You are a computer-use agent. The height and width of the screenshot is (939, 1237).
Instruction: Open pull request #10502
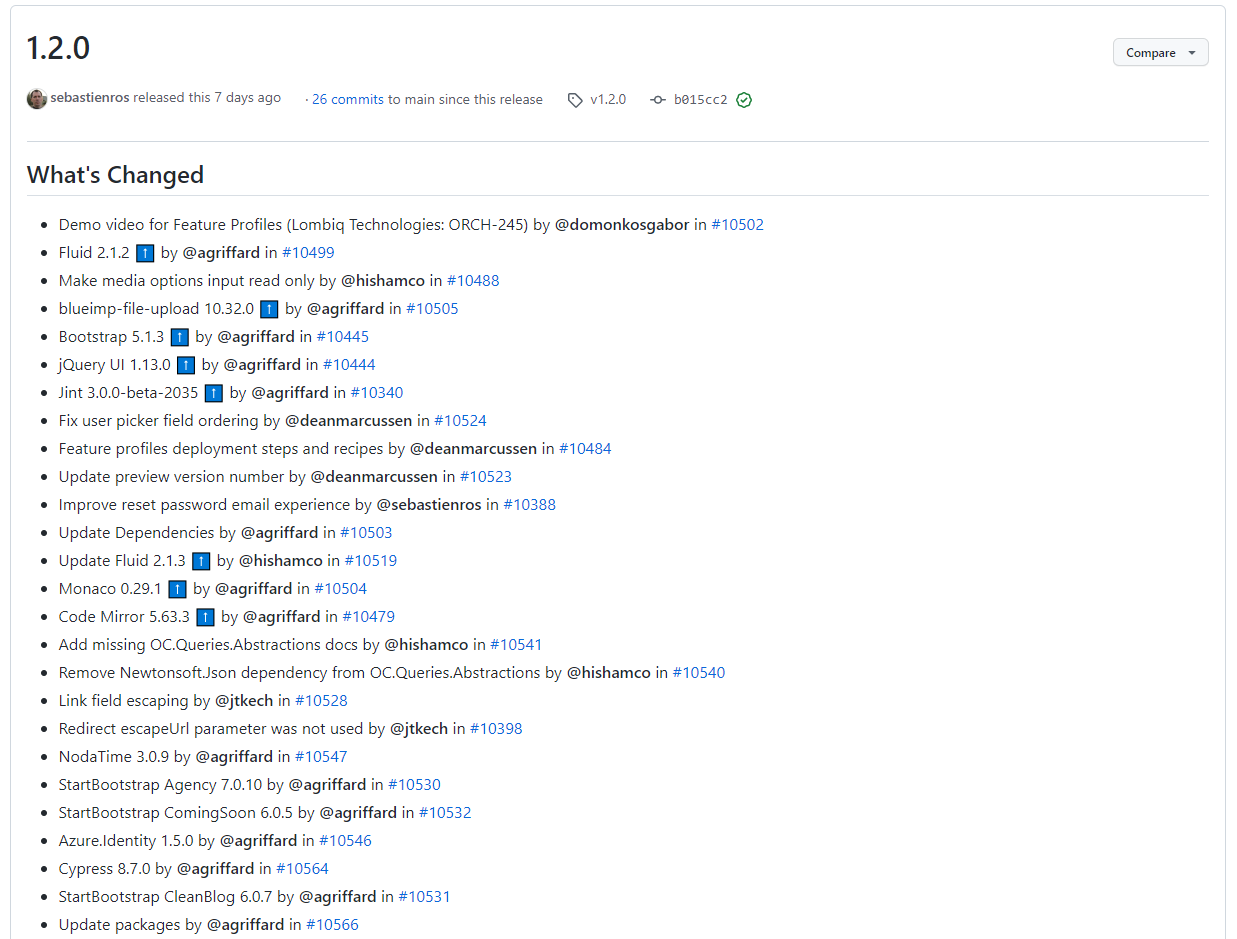(737, 225)
